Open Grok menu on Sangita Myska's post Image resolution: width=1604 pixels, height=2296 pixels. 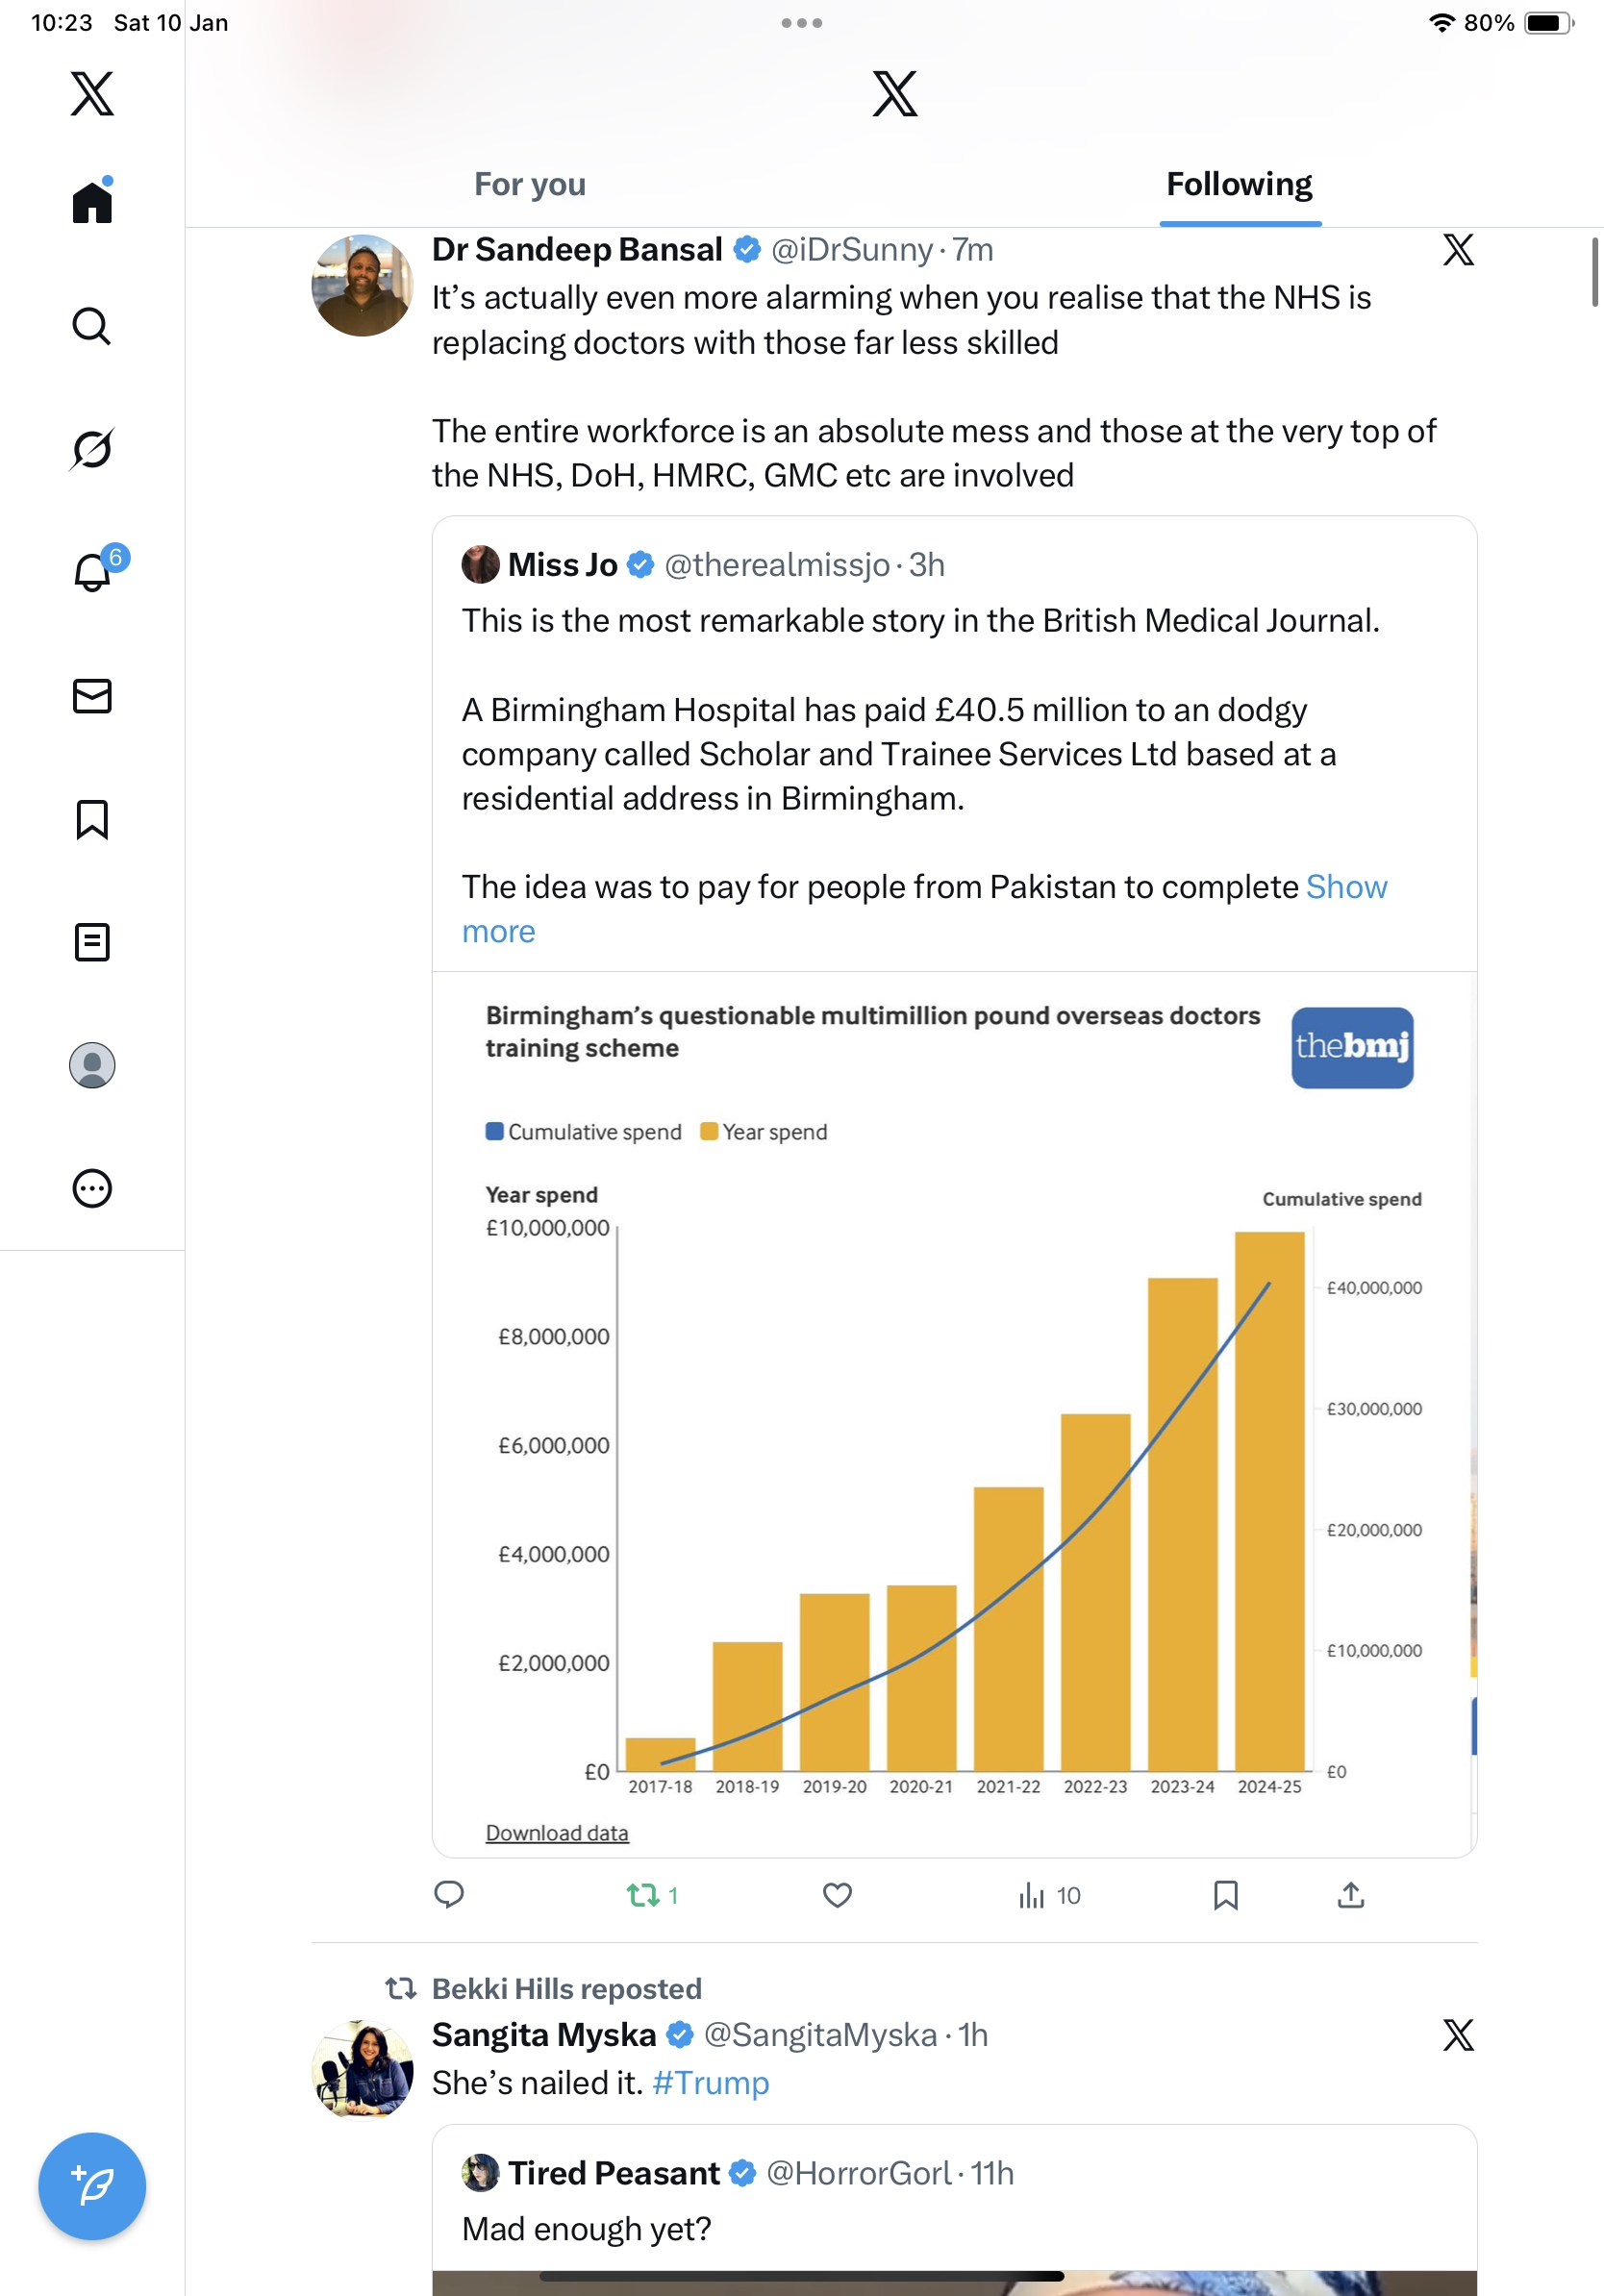click(x=1458, y=2035)
